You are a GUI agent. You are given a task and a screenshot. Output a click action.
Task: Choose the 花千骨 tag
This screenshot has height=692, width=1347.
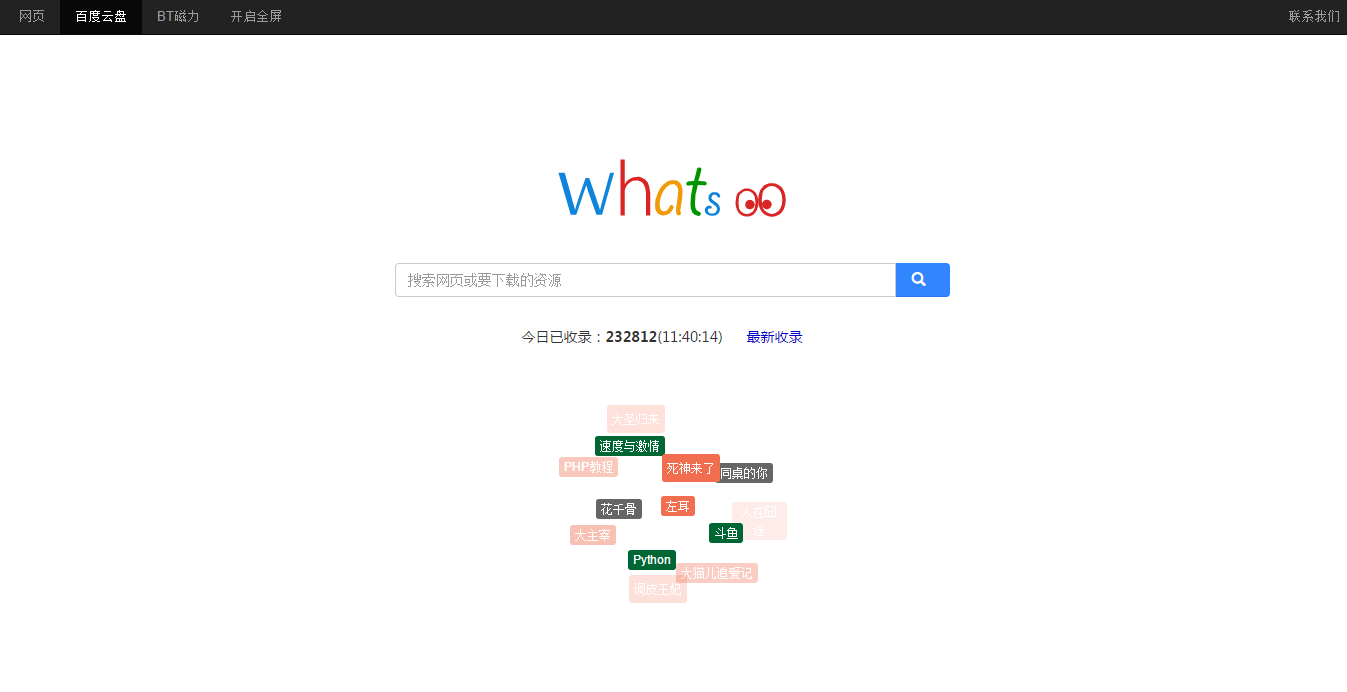point(618,509)
